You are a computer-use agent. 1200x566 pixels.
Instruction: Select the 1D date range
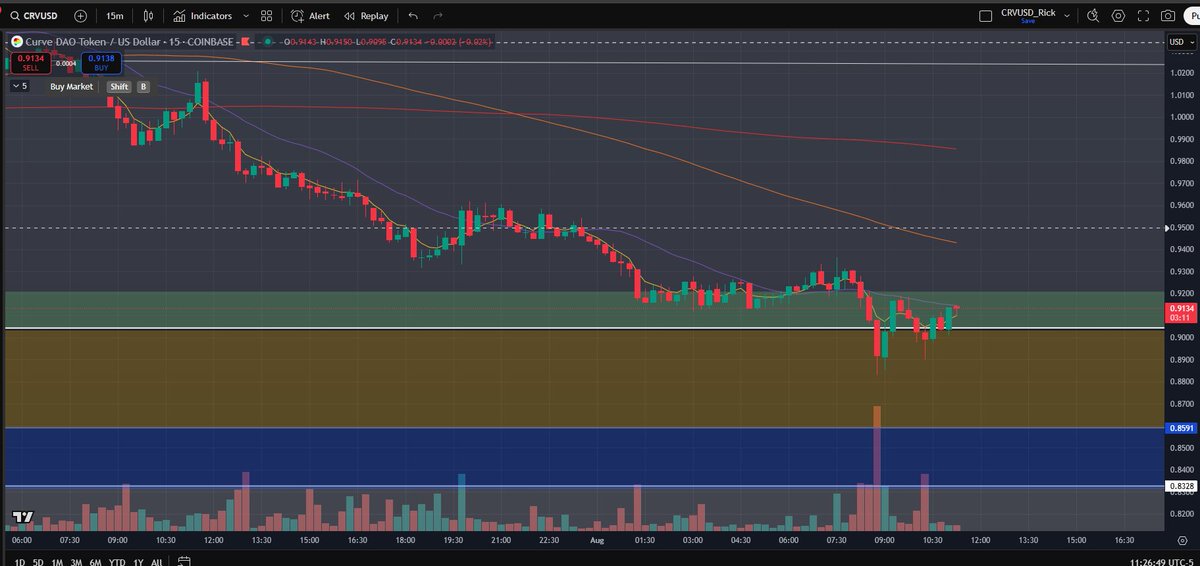pos(21,562)
